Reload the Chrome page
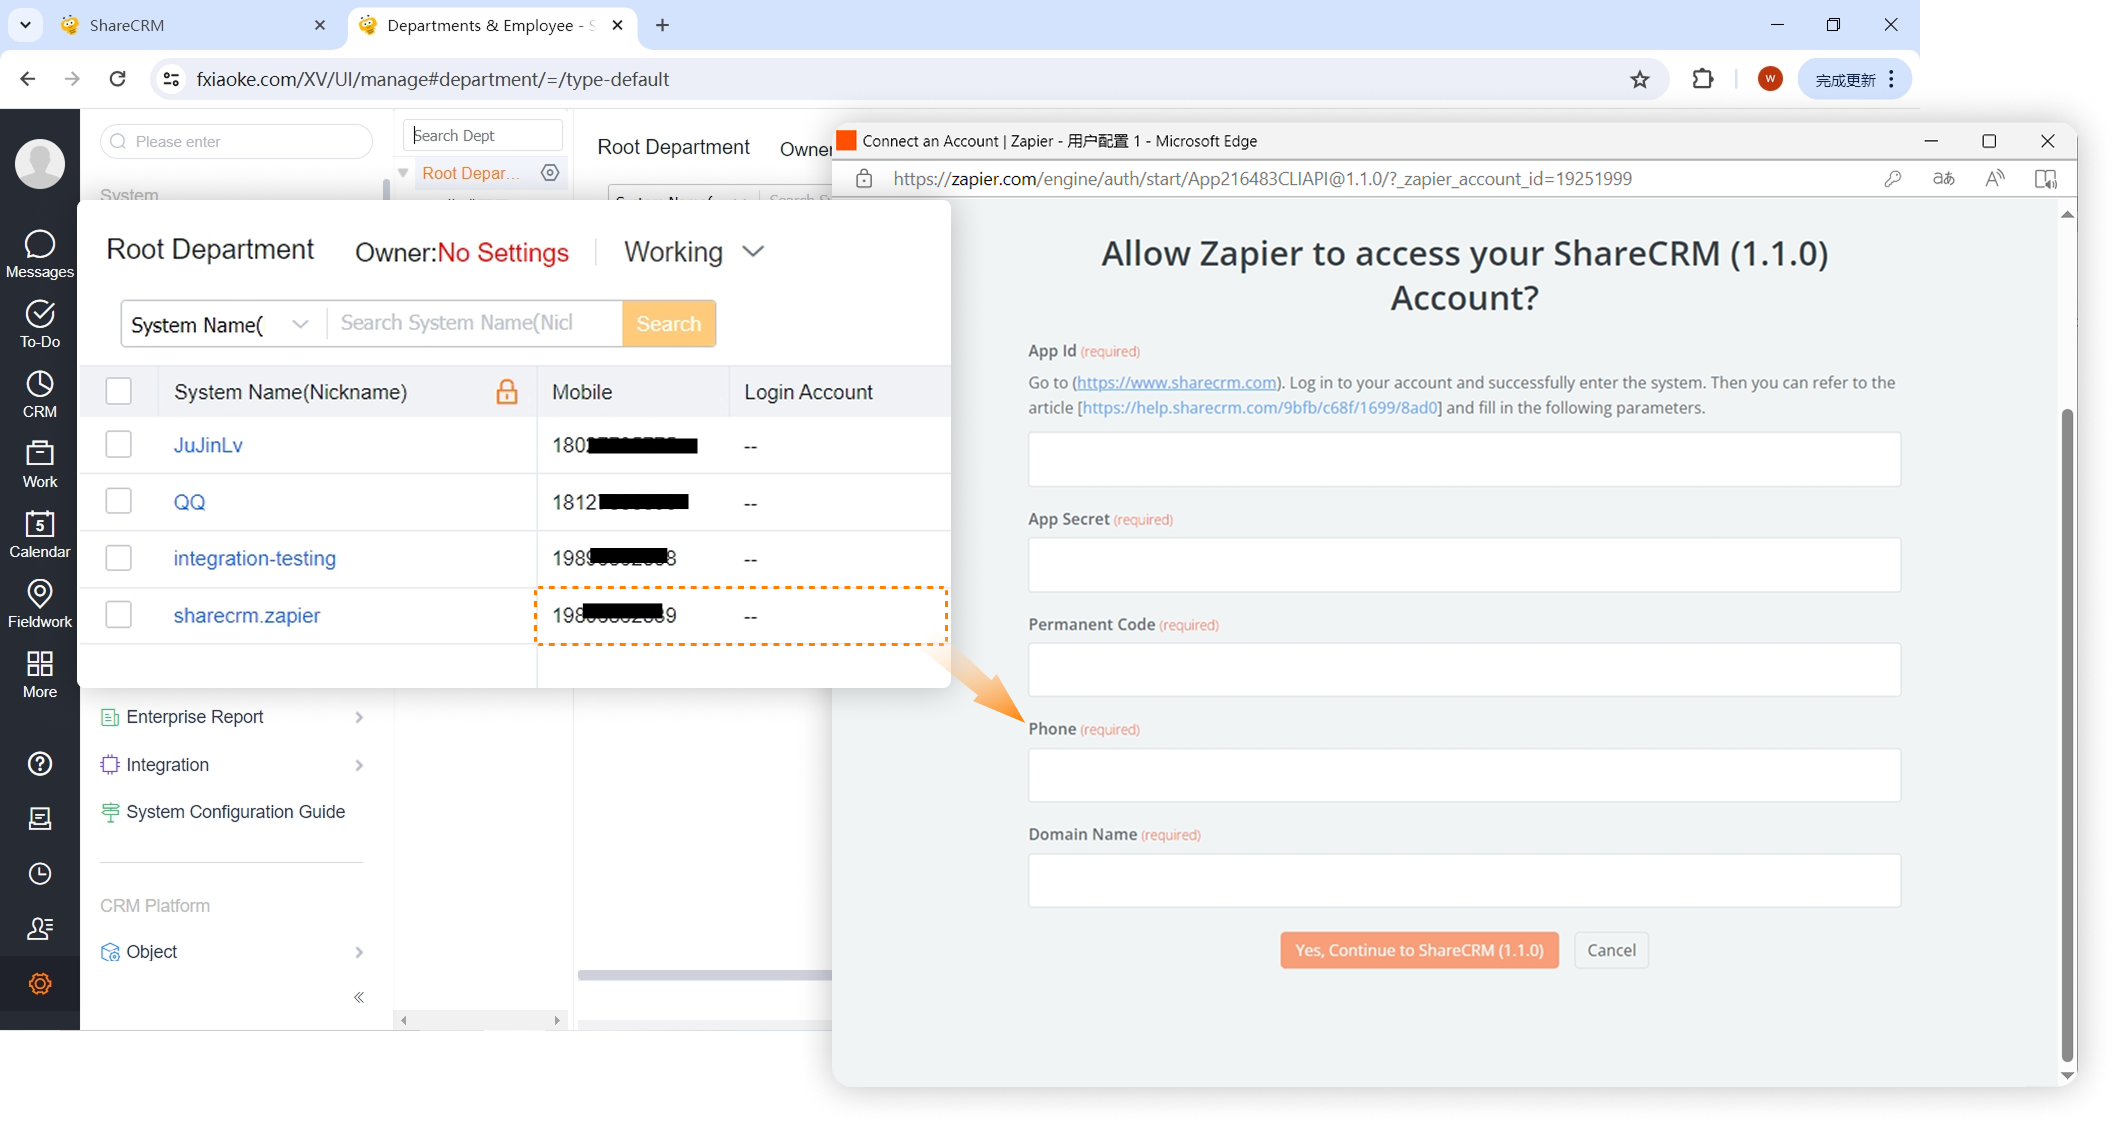This screenshot has width=2118, height=1126. click(117, 79)
